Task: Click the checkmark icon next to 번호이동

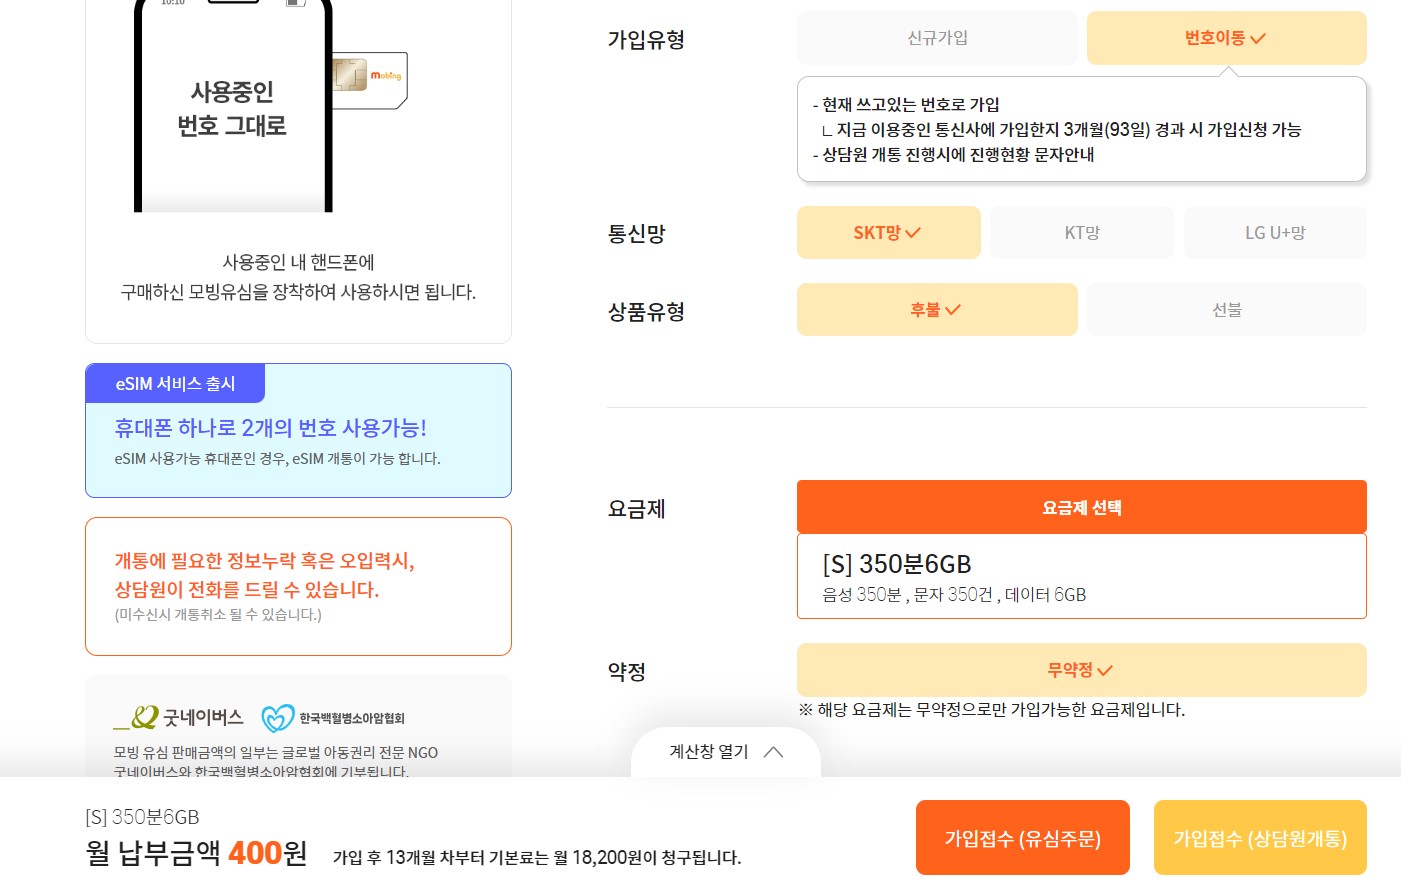Action: pos(1258,37)
